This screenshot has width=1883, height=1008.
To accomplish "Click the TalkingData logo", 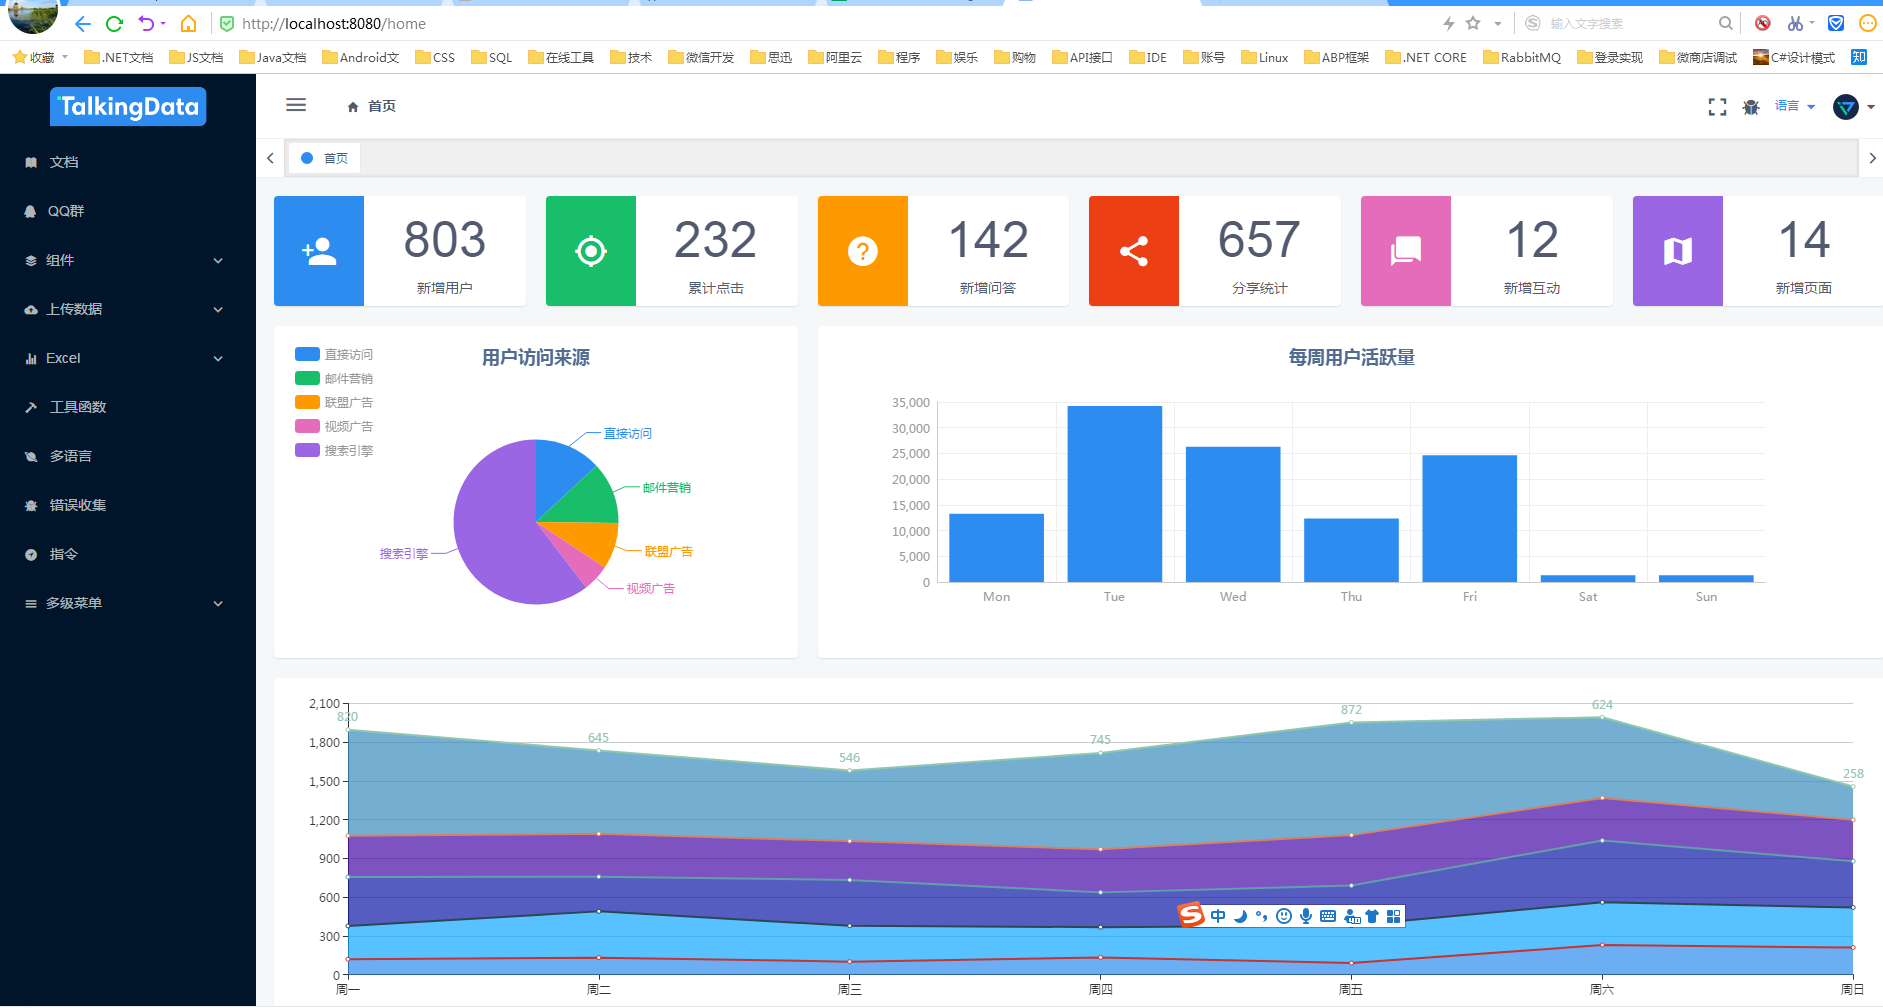I will tap(128, 106).
